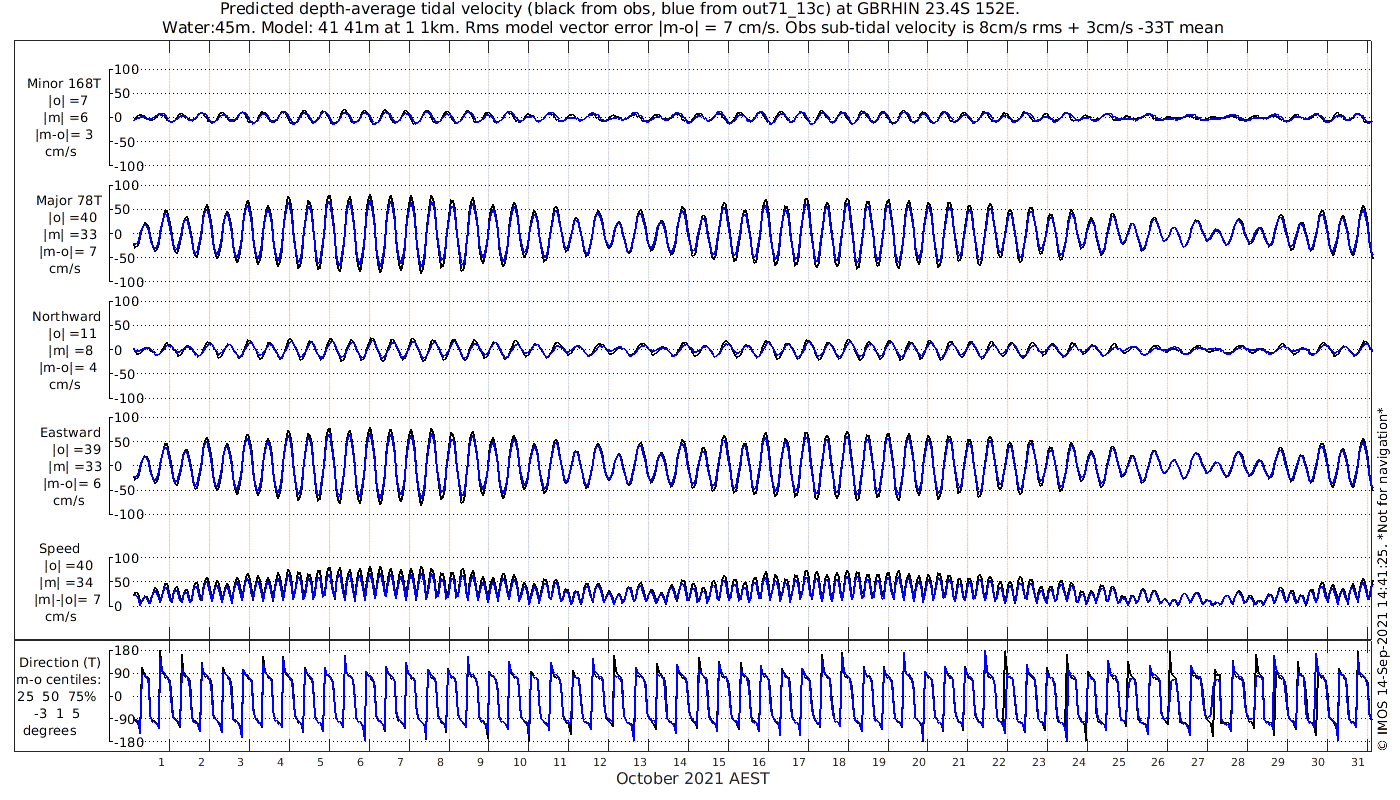This screenshot has height=800, width=1400.
Task: Click day '31' on the date axis
Action: (x=1357, y=761)
